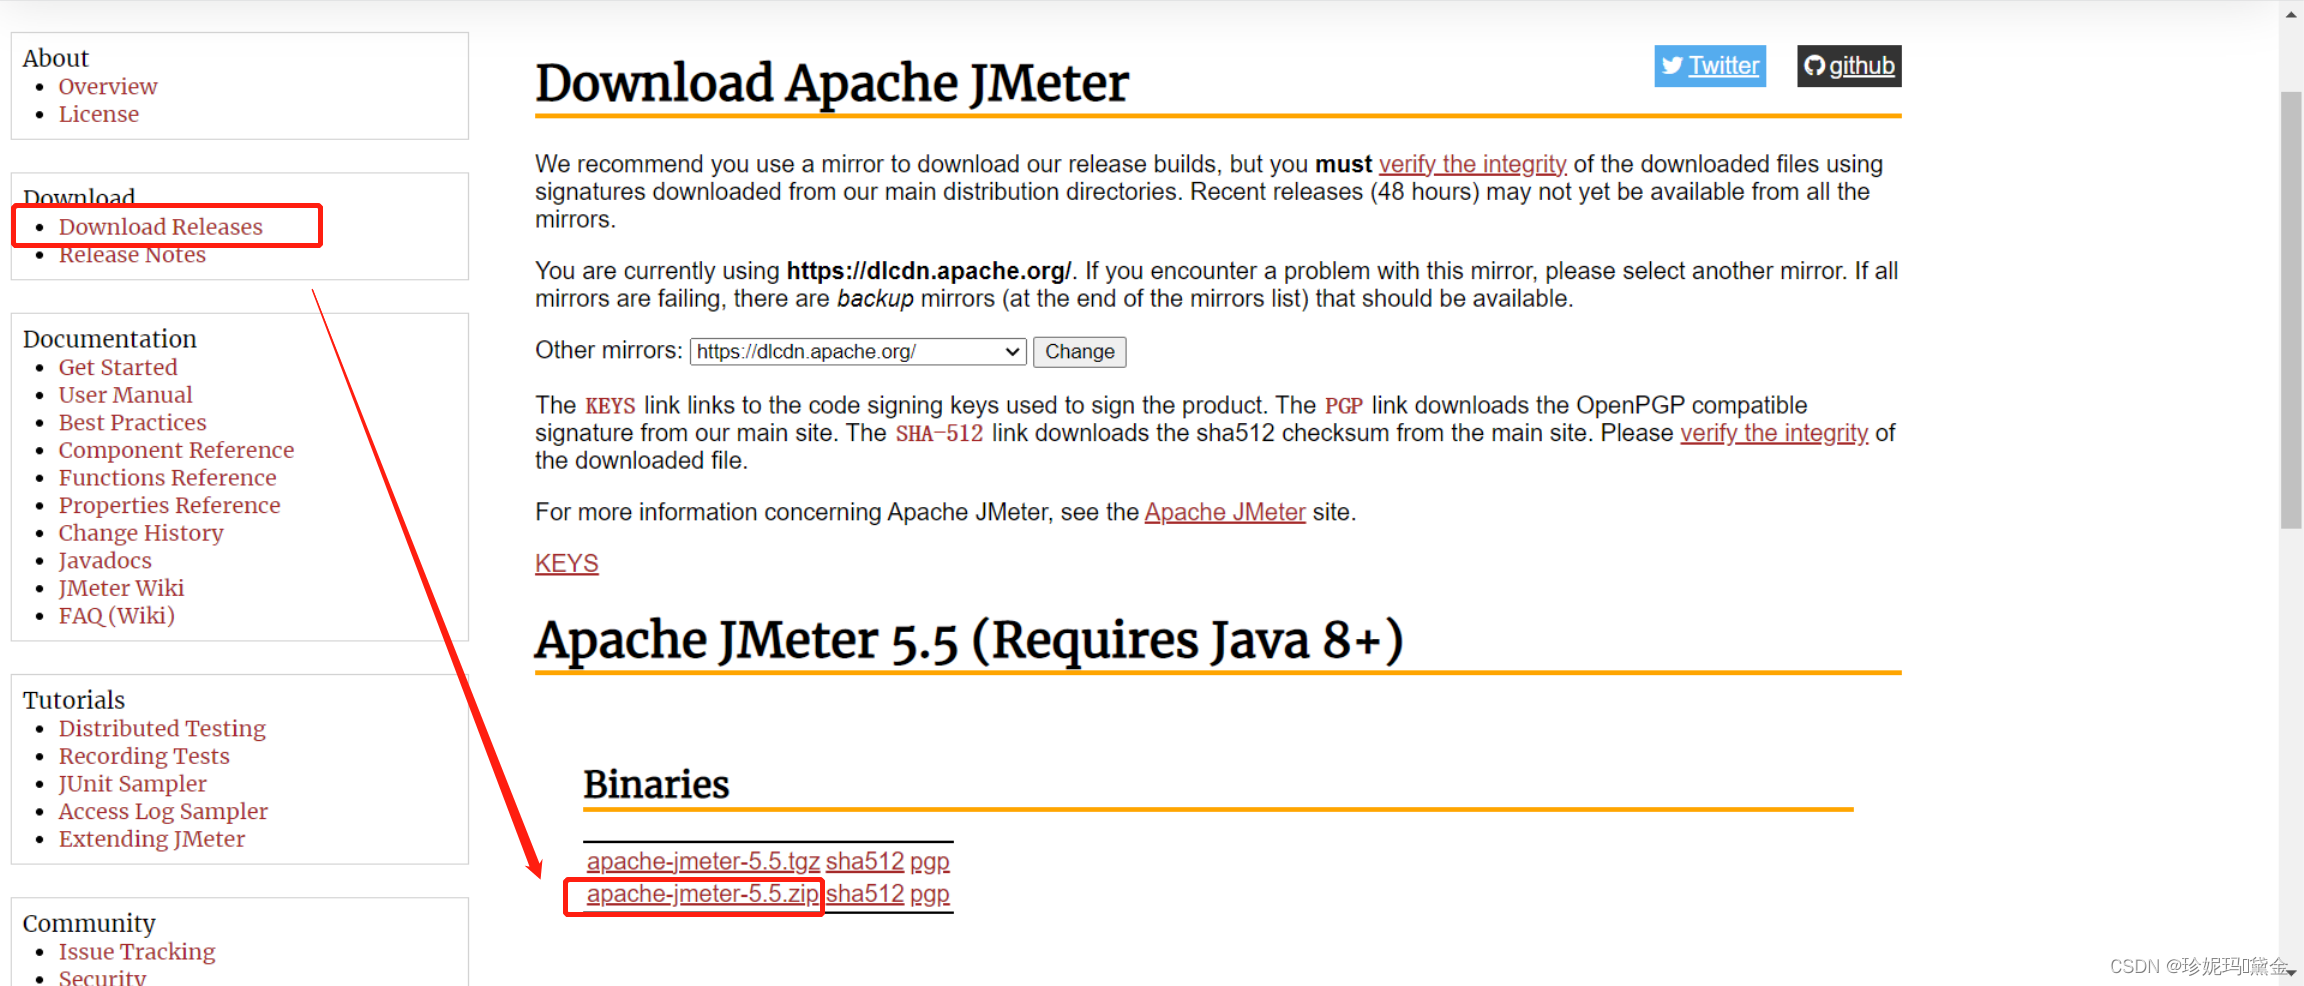2304x986 pixels.
Task: Click 'verify the integrity' link near SHA-512 text
Action: point(1774,433)
